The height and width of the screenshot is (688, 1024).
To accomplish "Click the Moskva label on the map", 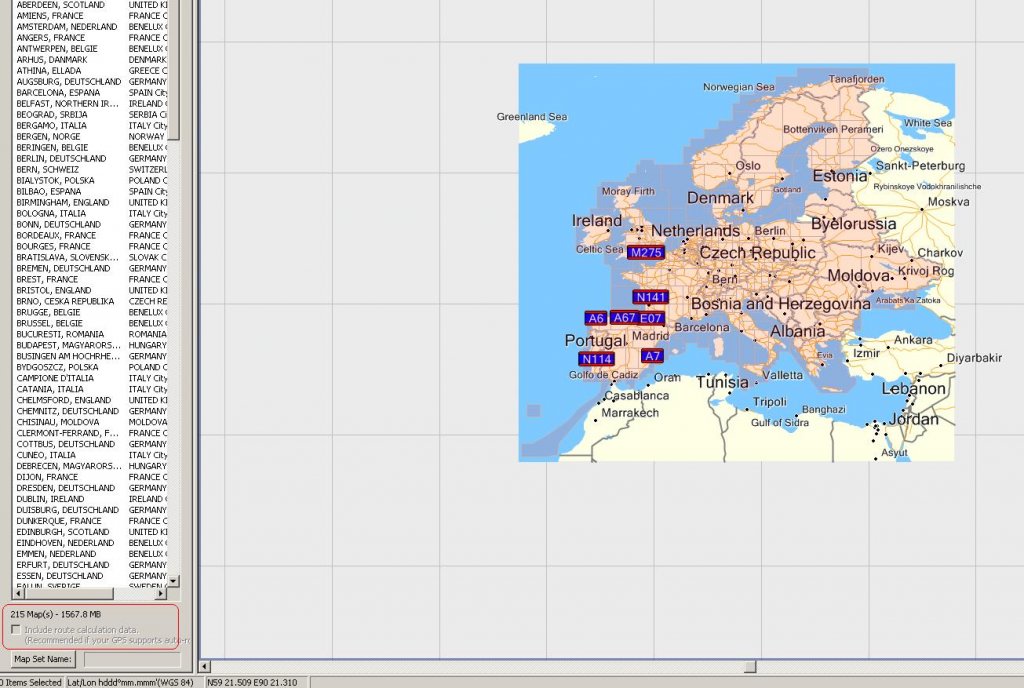I will (948, 202).
